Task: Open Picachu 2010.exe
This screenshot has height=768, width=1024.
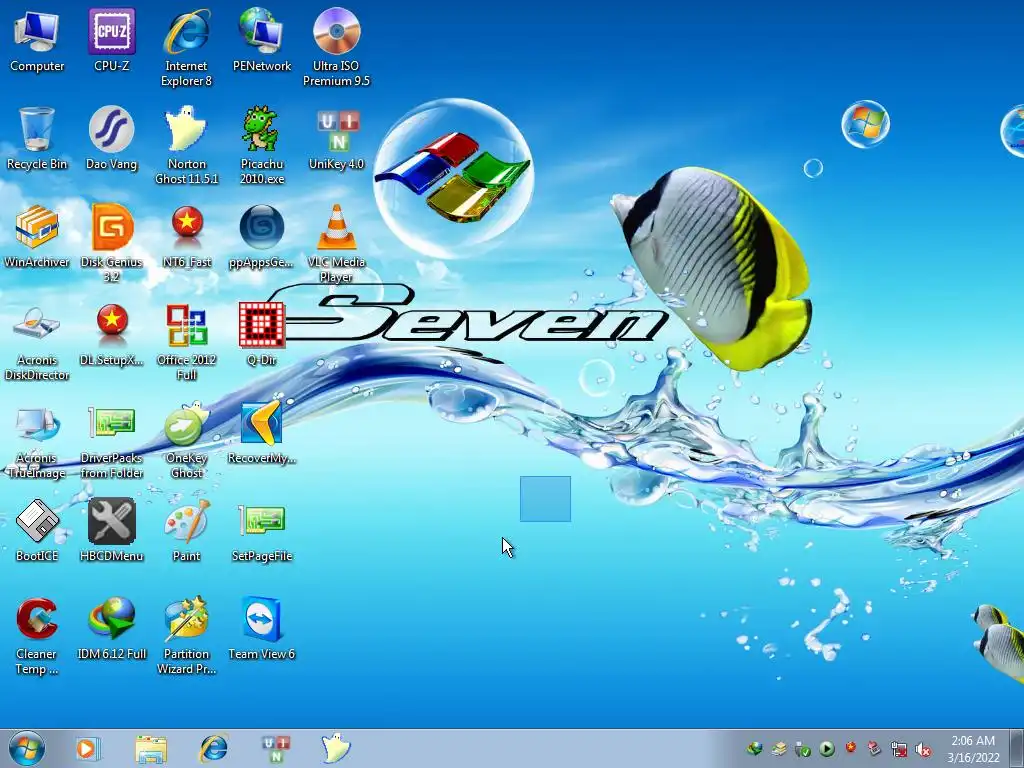Action: 261,146
